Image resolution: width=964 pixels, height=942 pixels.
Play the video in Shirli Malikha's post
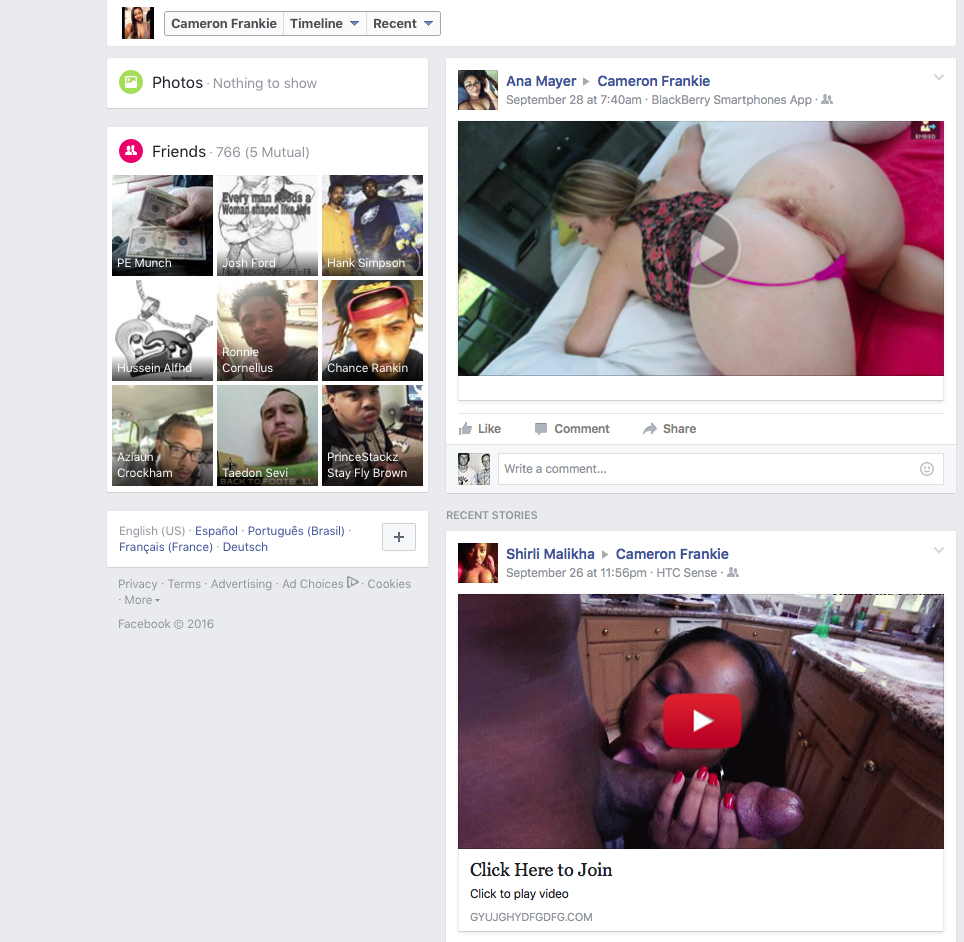click(x=701, y=720)
